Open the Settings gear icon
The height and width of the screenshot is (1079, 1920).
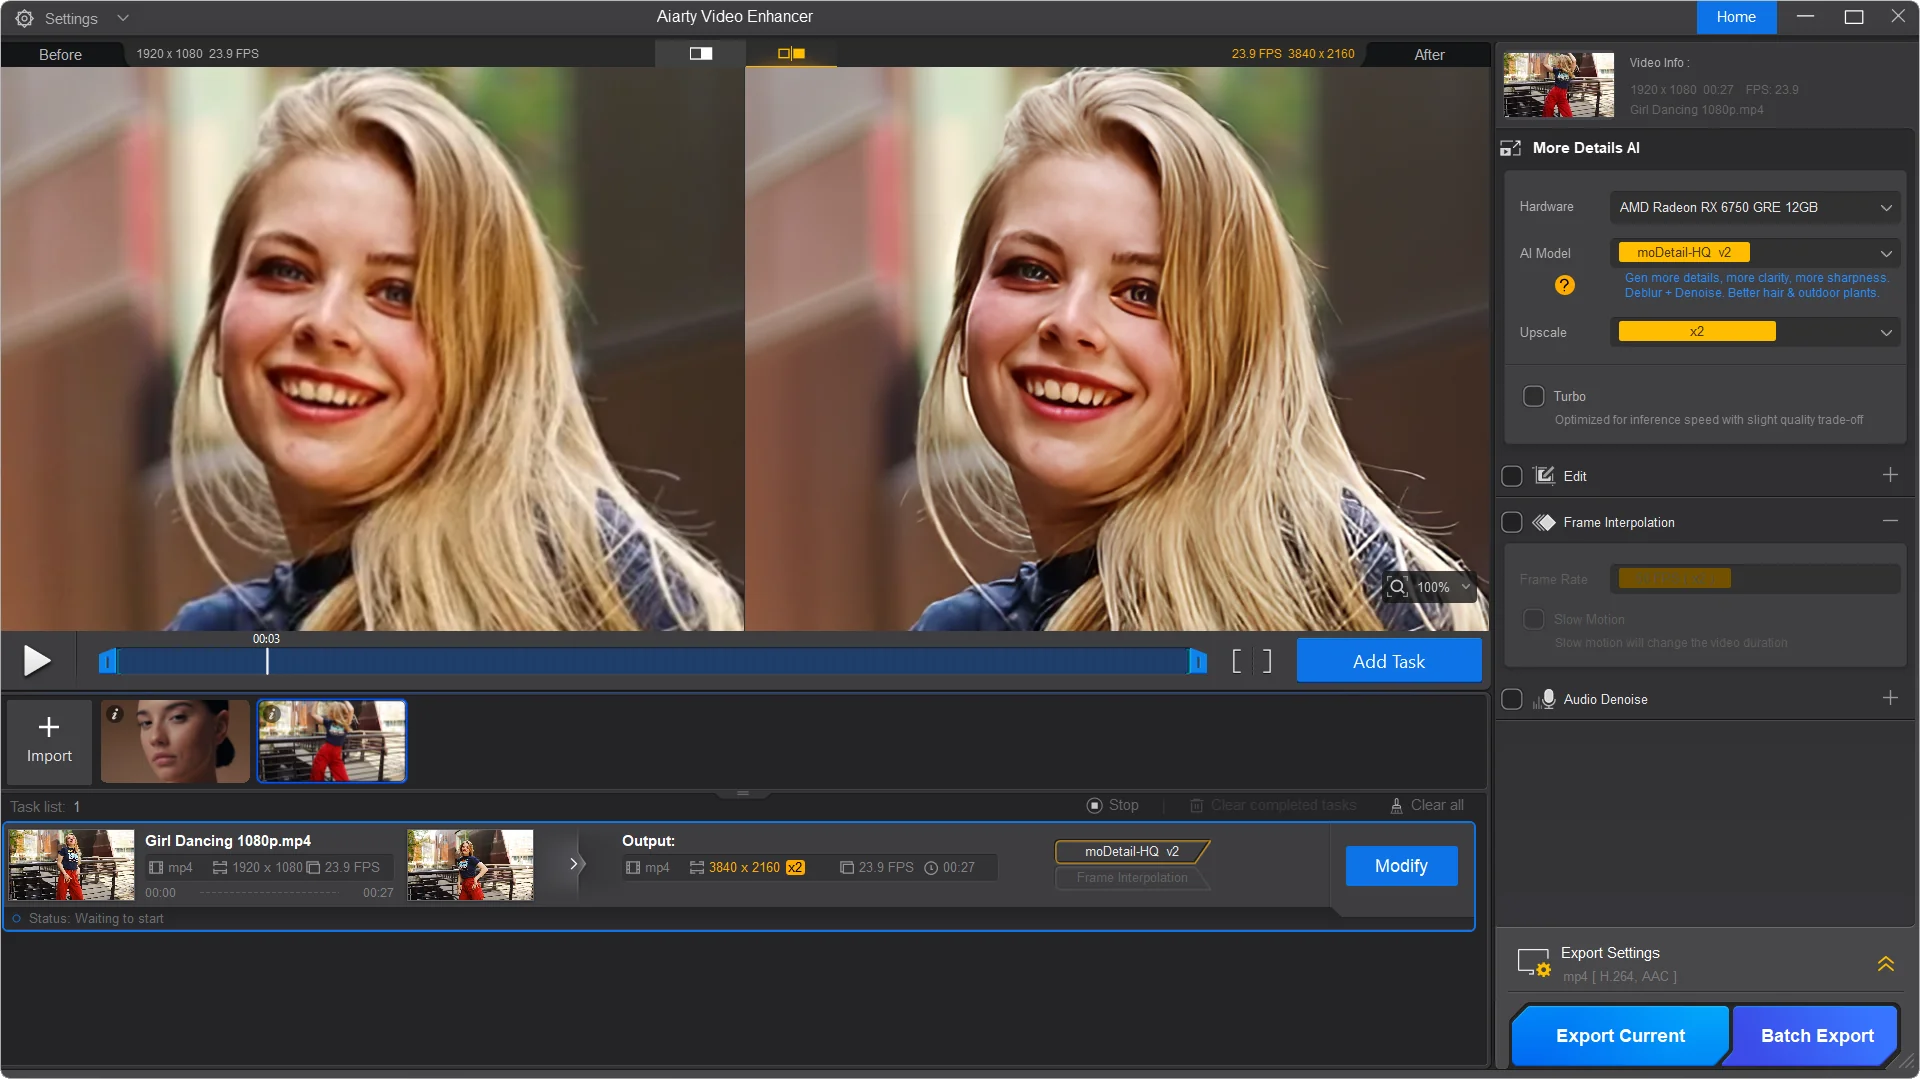[x=24, y=18]
